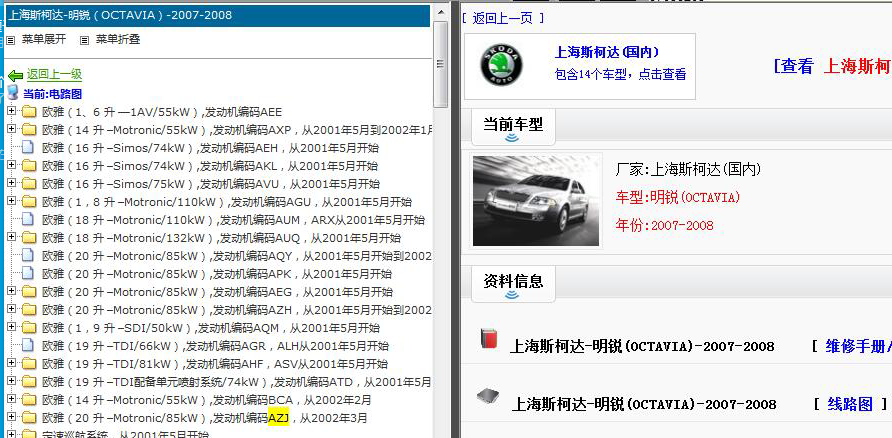Screen dimensions: 892x438
Task: Click the 当前:电路图 label
Action: click(52, 94)
